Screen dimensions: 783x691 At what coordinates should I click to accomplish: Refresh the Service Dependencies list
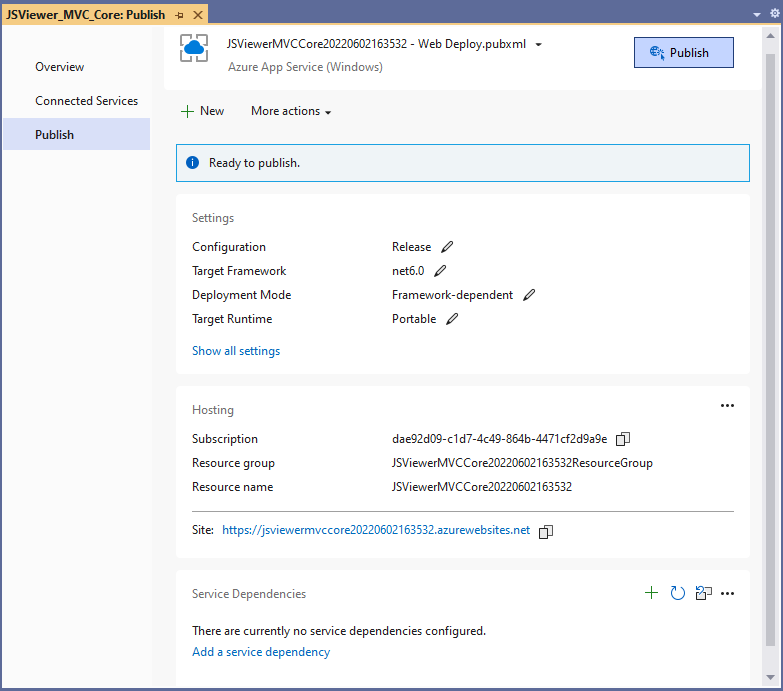coord(677,593)
